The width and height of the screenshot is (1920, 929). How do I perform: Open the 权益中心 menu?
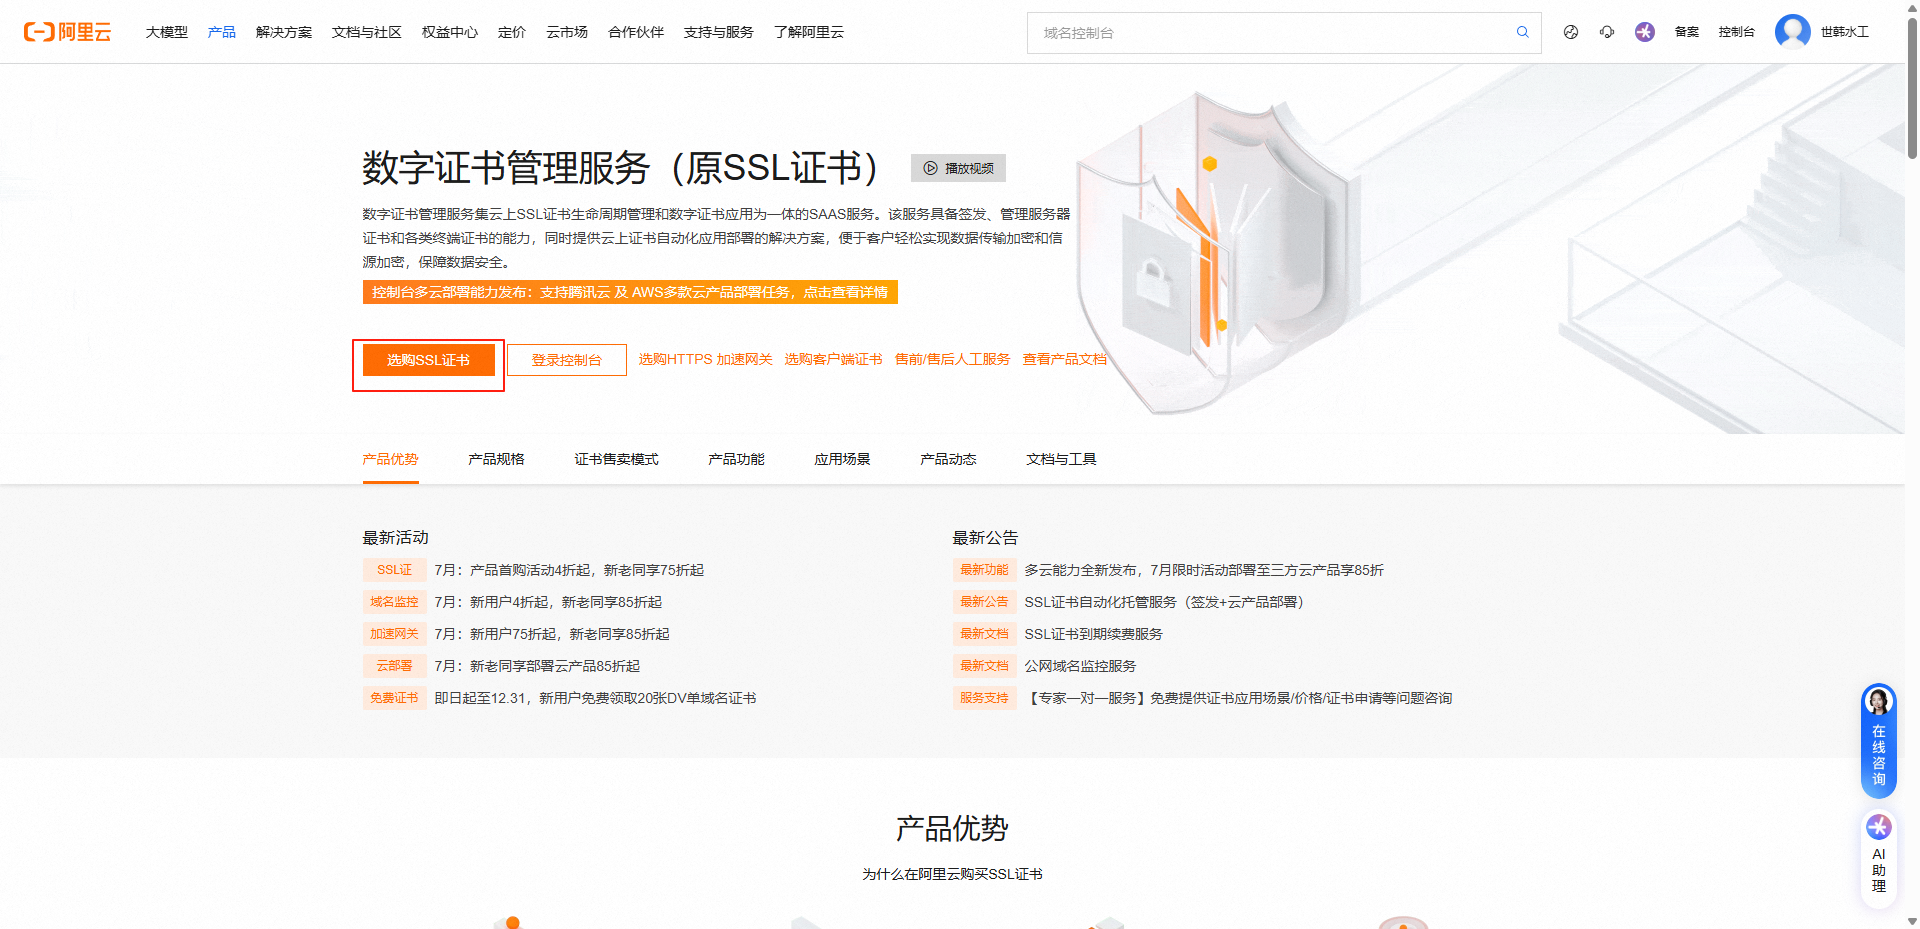click(450, 32)
